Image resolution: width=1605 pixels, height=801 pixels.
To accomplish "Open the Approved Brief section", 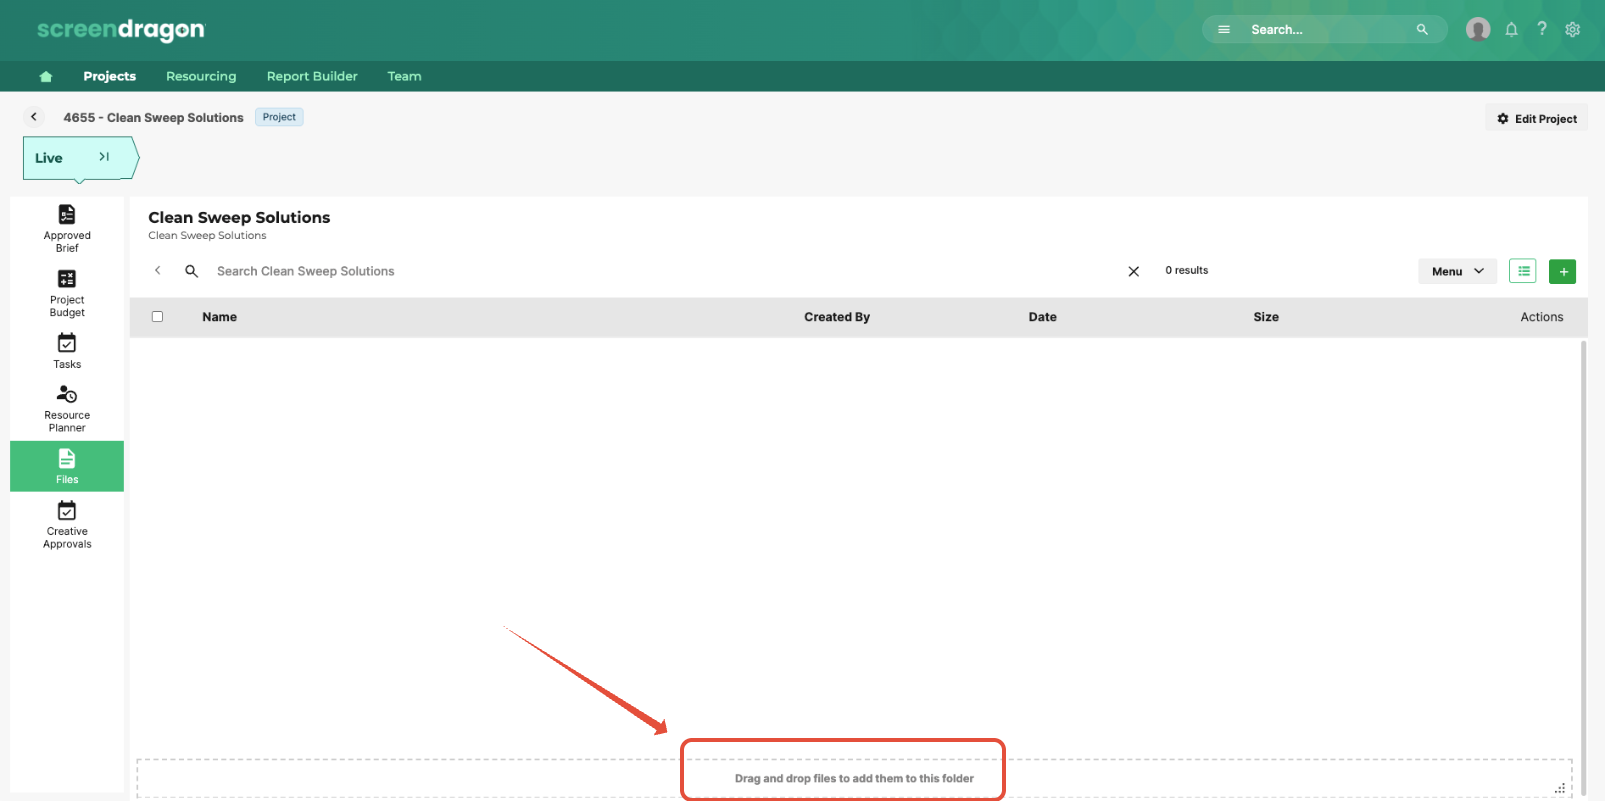I will tap(67, 228).
